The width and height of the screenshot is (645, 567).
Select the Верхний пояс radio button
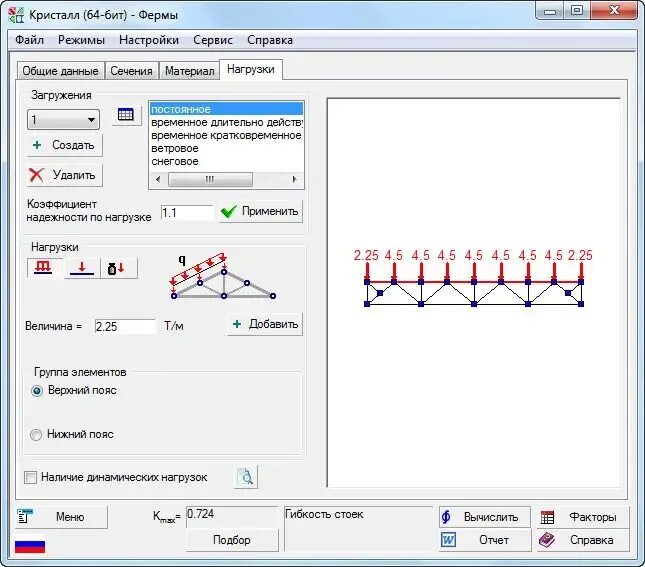(37, 390)
